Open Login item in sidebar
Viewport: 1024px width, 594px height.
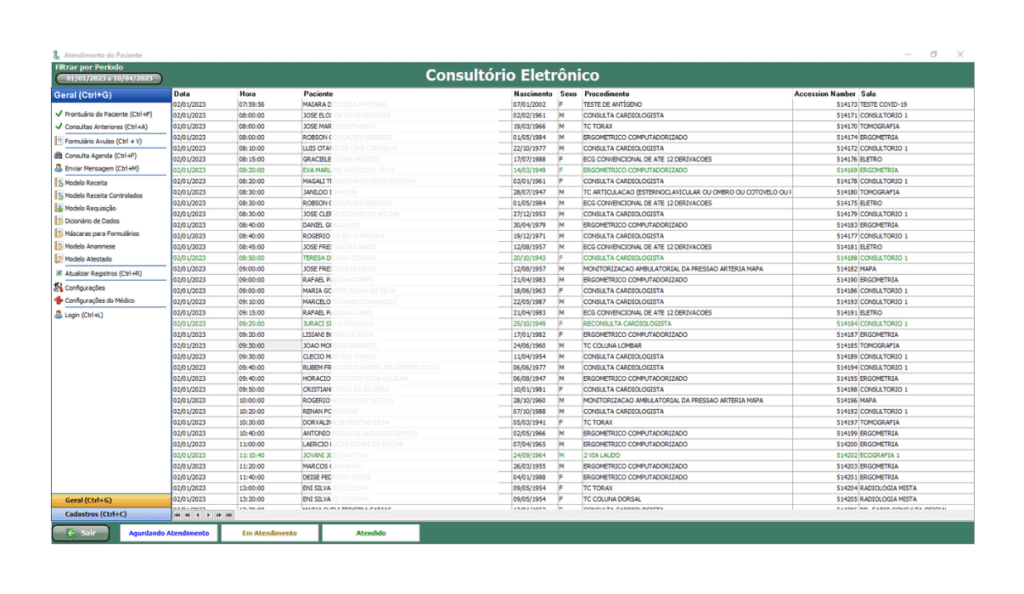[85, 314]
